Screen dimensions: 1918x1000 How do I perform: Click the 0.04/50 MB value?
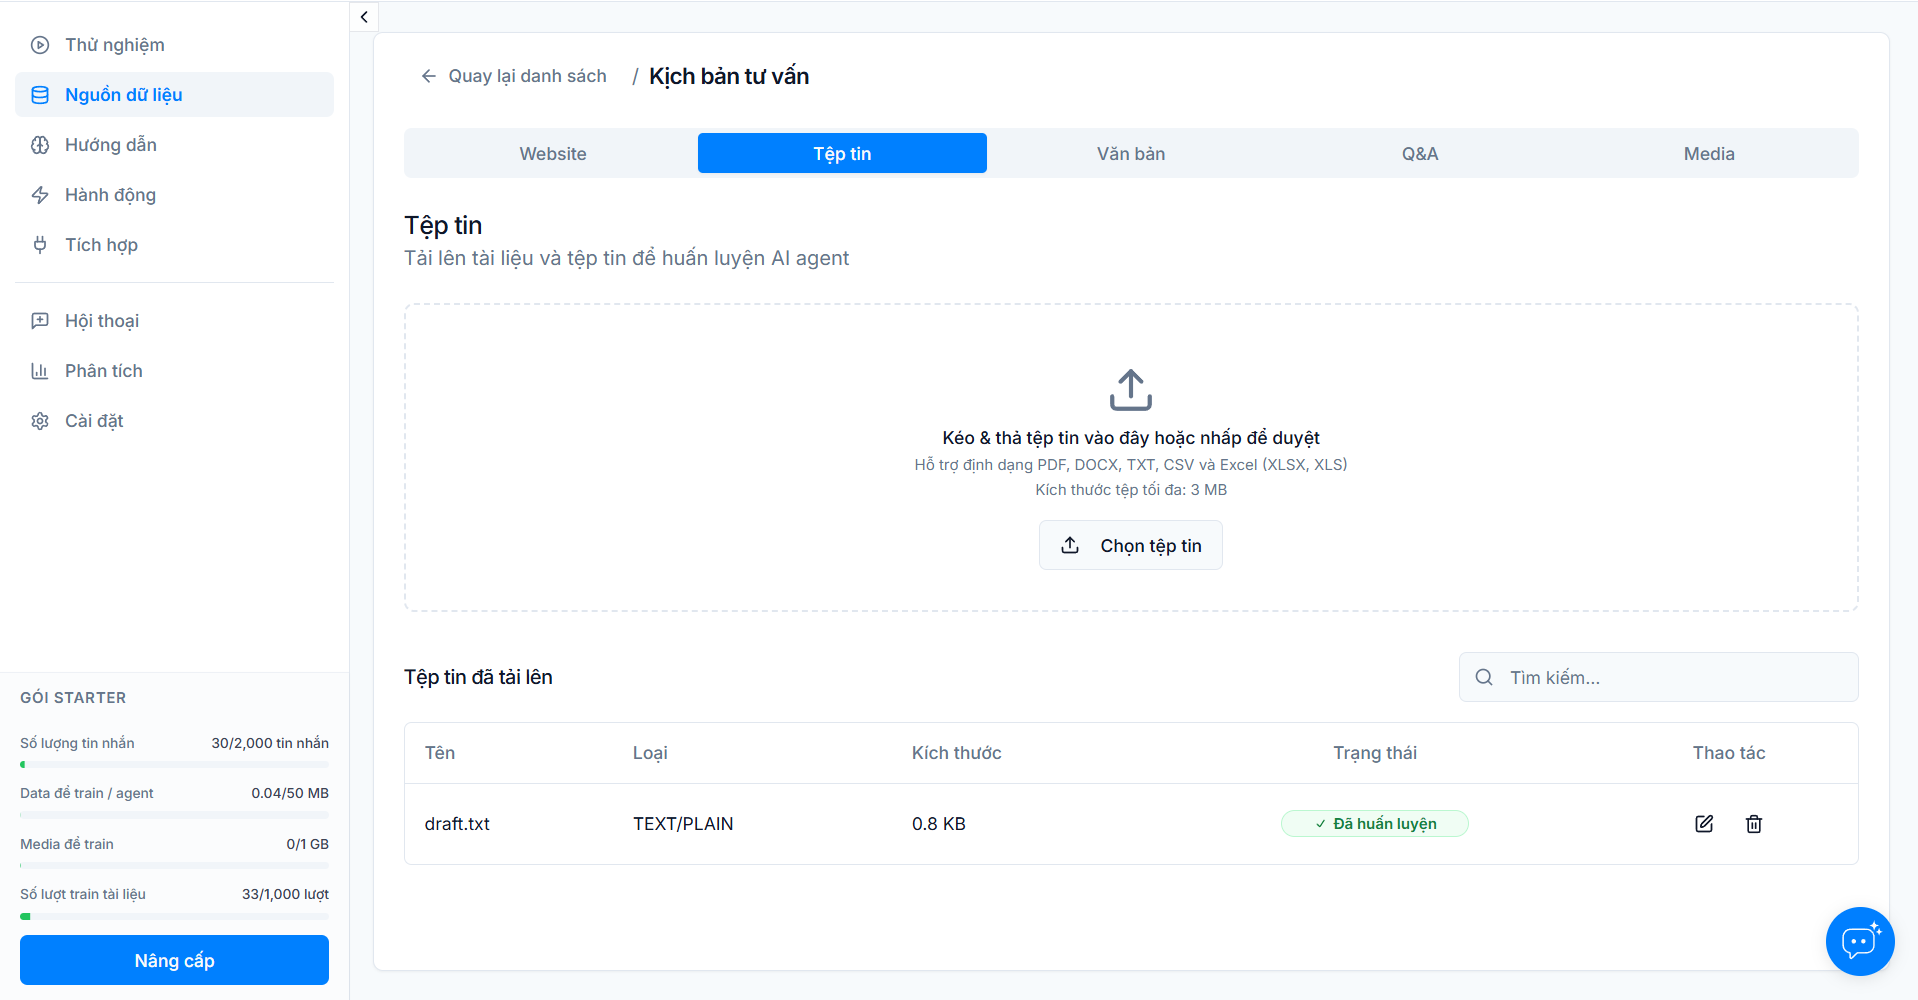(x=290, y=793)
